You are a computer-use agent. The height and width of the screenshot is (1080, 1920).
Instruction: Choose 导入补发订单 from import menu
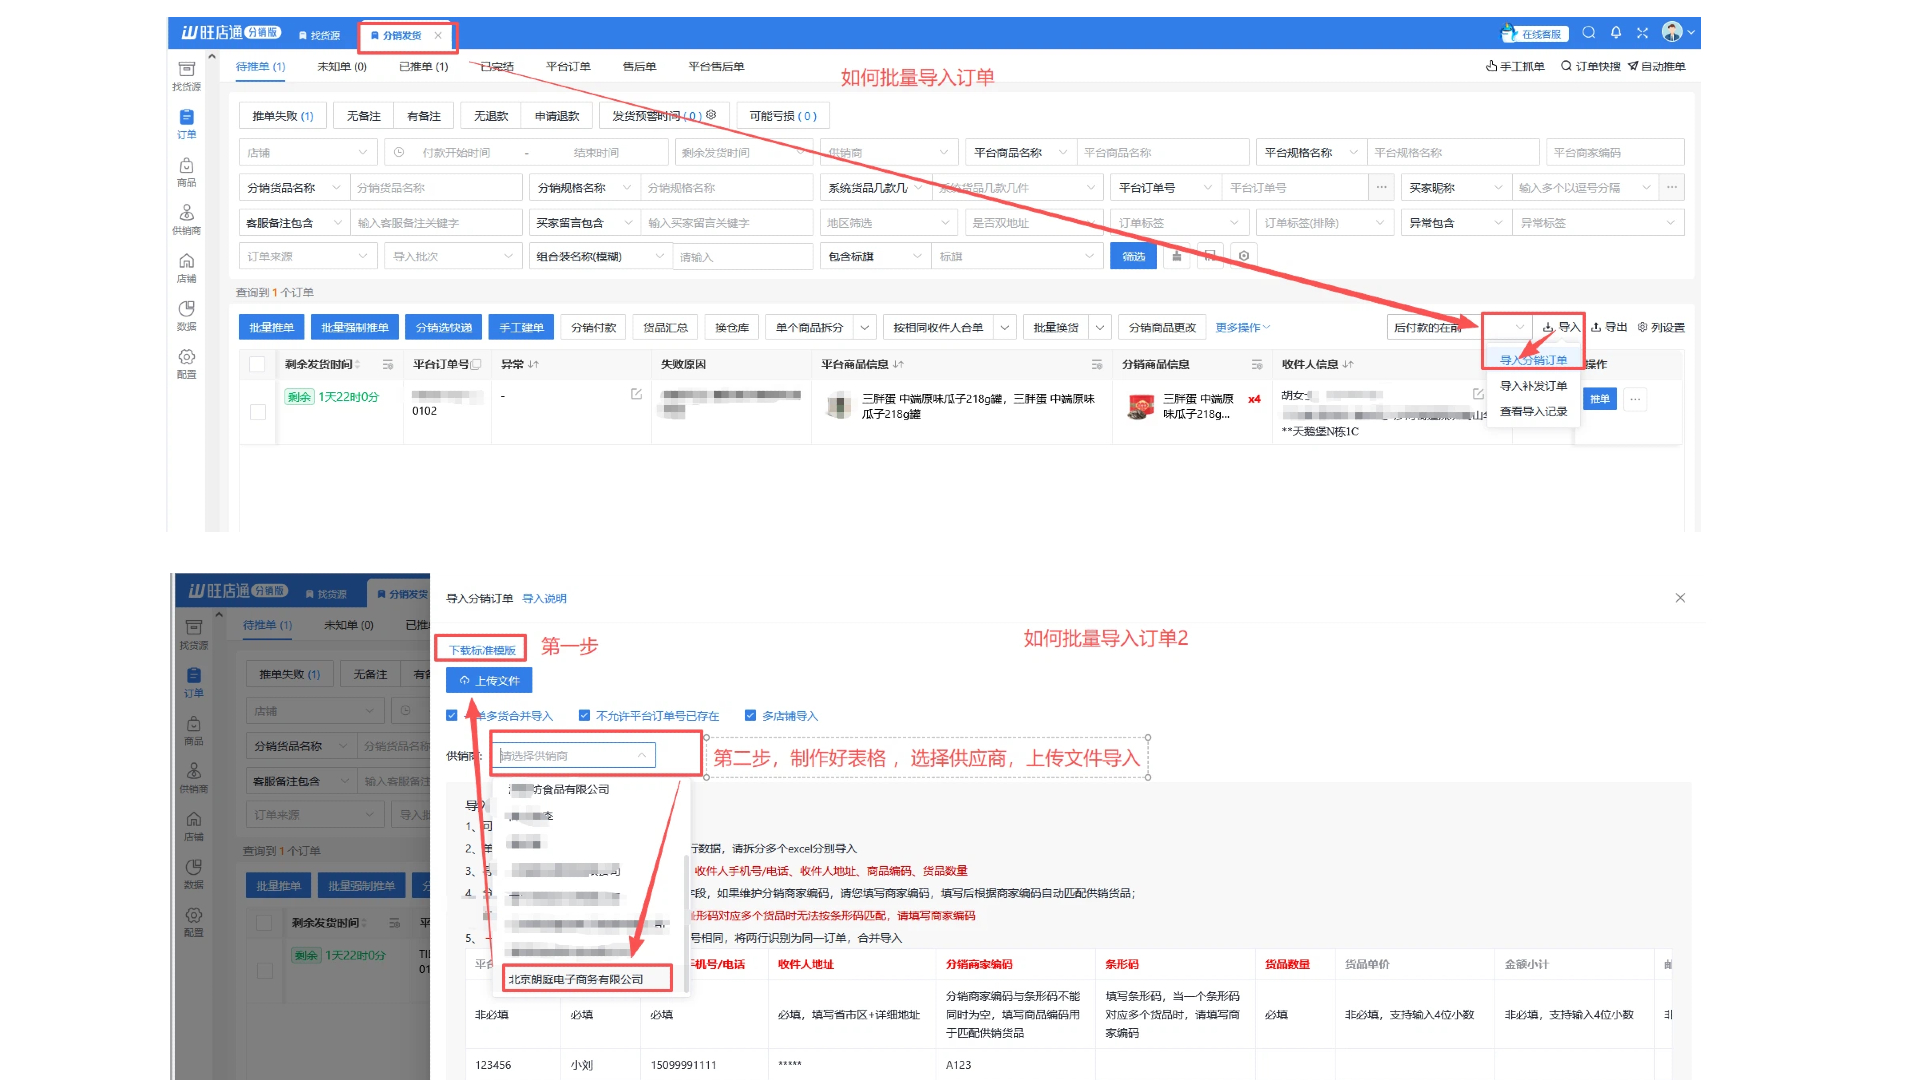click(x=1533, y=386)
